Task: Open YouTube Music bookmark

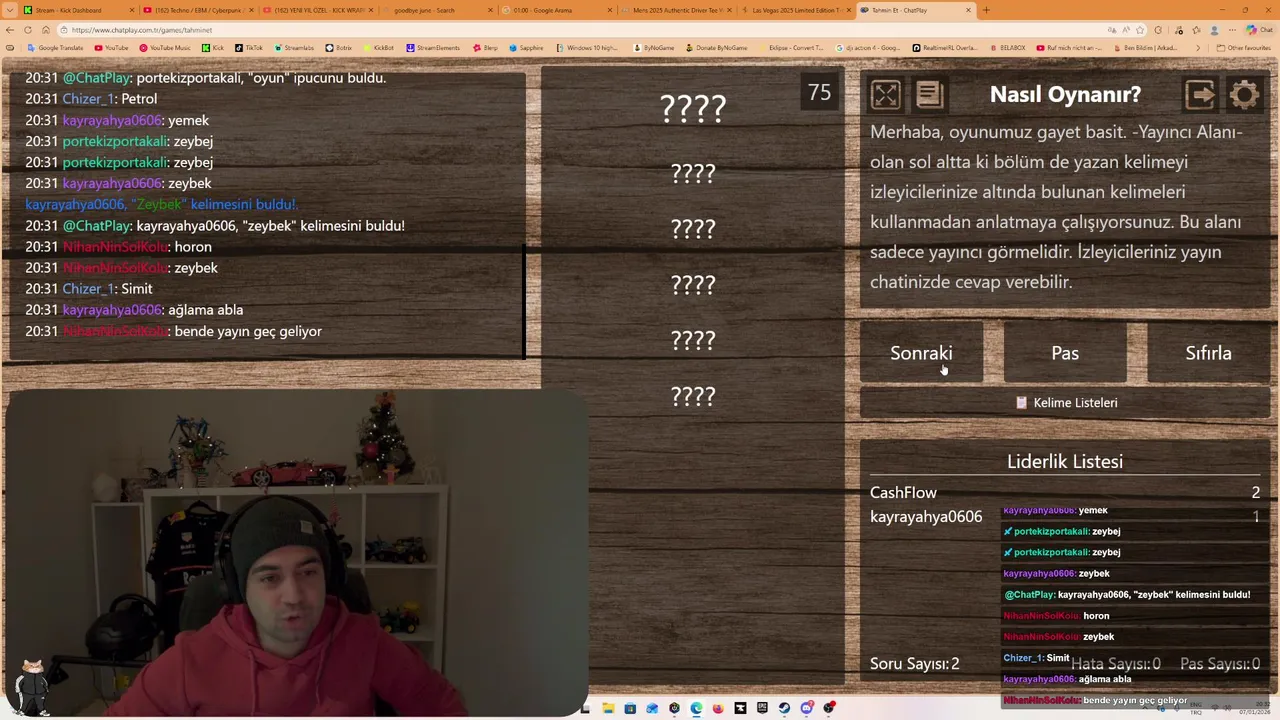Action: tap(165, 48)
